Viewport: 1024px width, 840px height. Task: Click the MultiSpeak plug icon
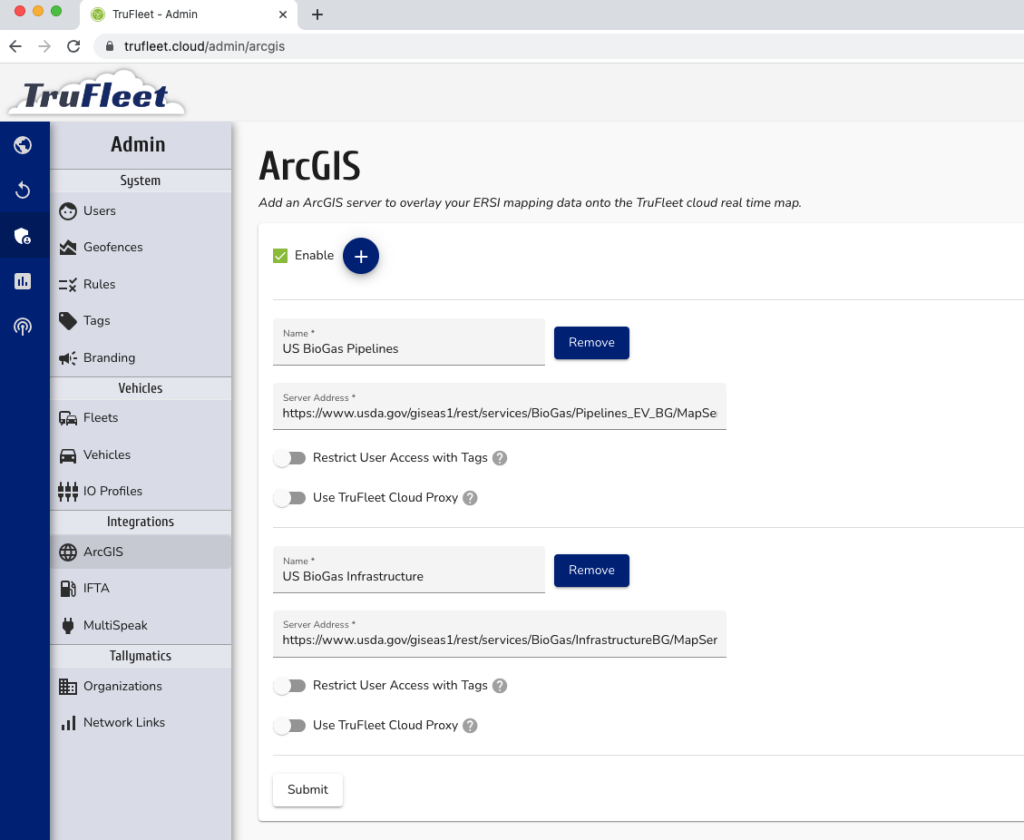tap(68, 626)
